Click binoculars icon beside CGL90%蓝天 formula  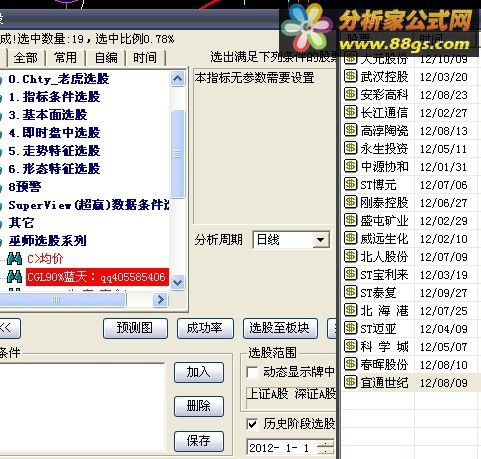(14, 277)
